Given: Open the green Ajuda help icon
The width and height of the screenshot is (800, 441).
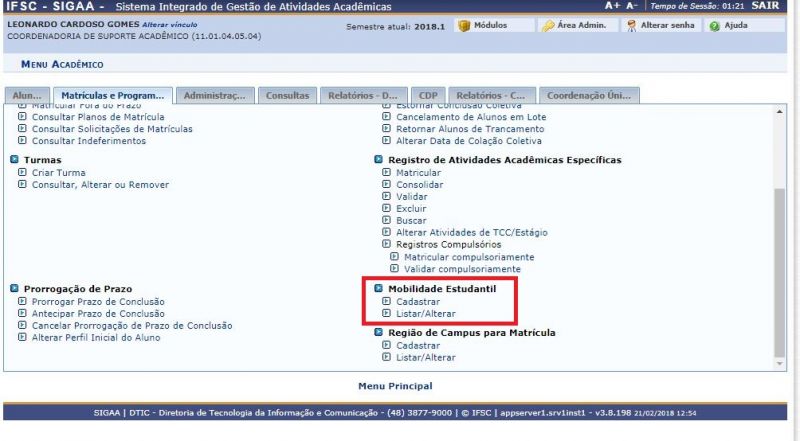Looking at the screenshot, I should point(715,26).
